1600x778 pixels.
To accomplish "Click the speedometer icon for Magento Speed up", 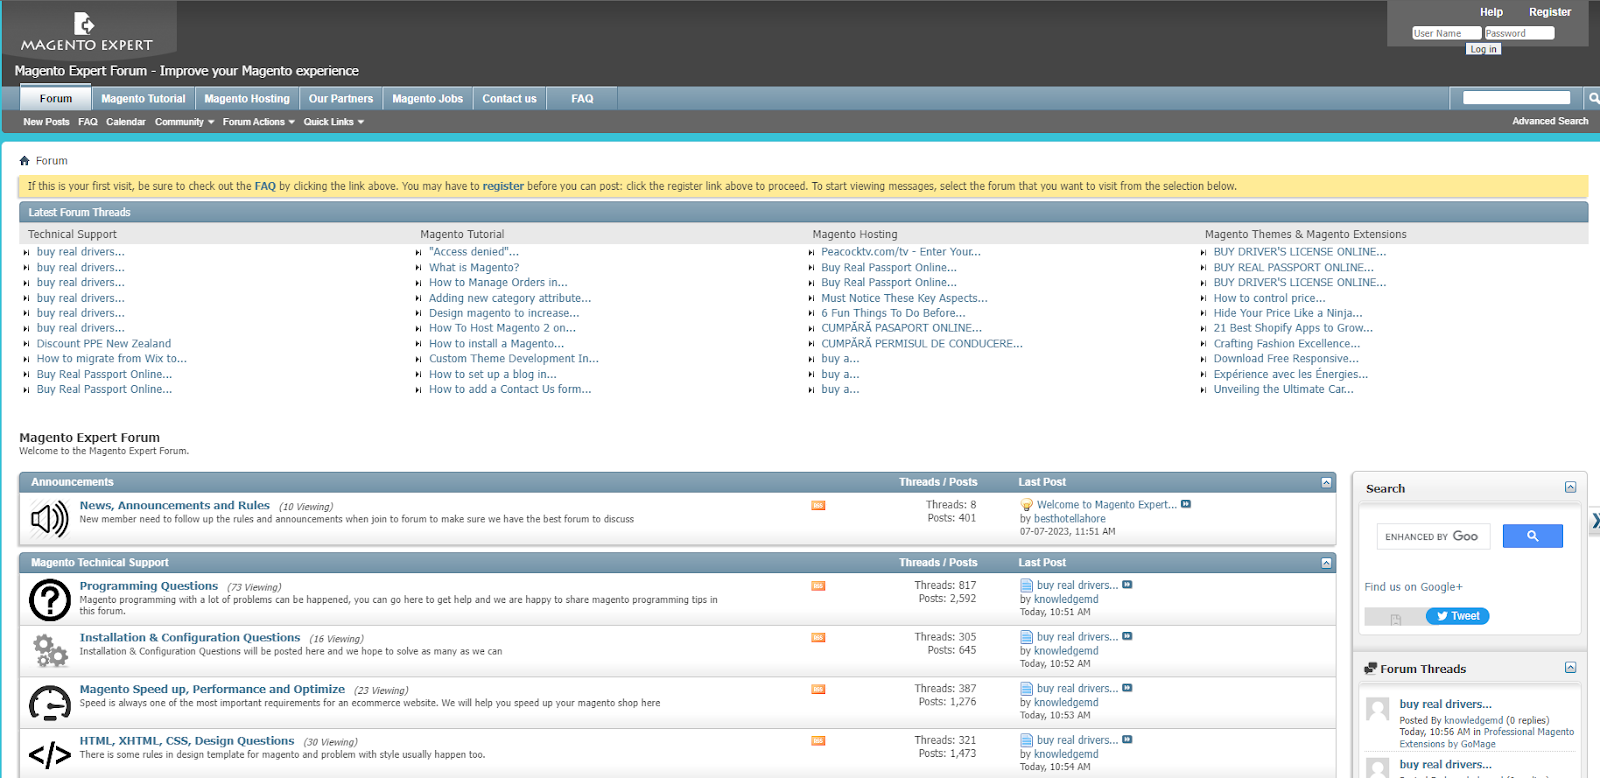I will [x=50, y=703].
